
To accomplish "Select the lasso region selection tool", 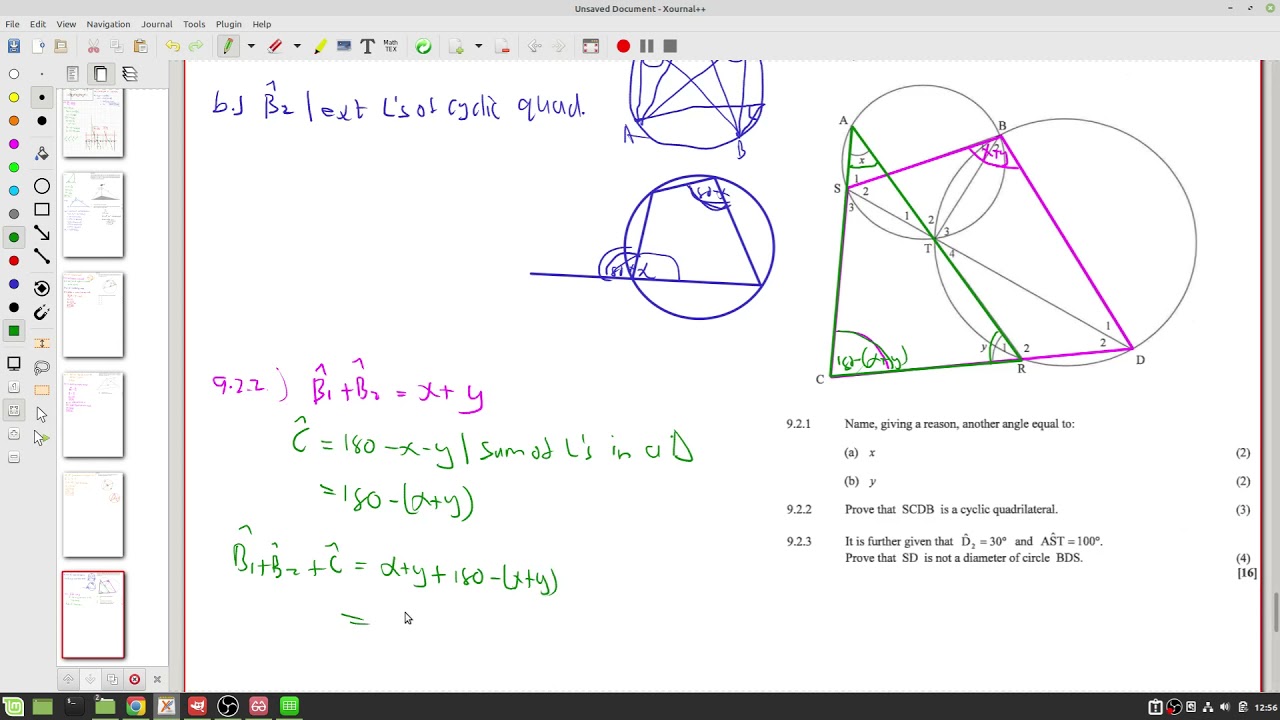I will pyautogui.click(x=42, y=368).
